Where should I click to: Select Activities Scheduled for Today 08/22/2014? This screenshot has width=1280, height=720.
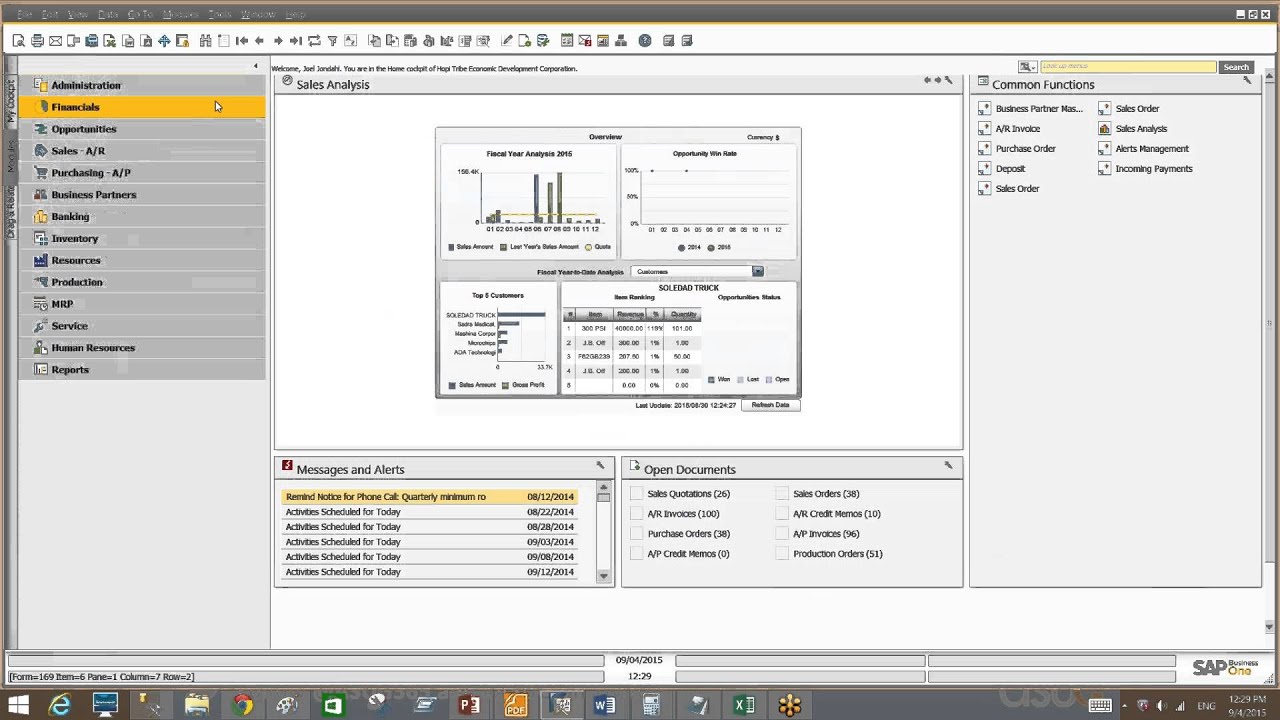click(x=430, y=512)
